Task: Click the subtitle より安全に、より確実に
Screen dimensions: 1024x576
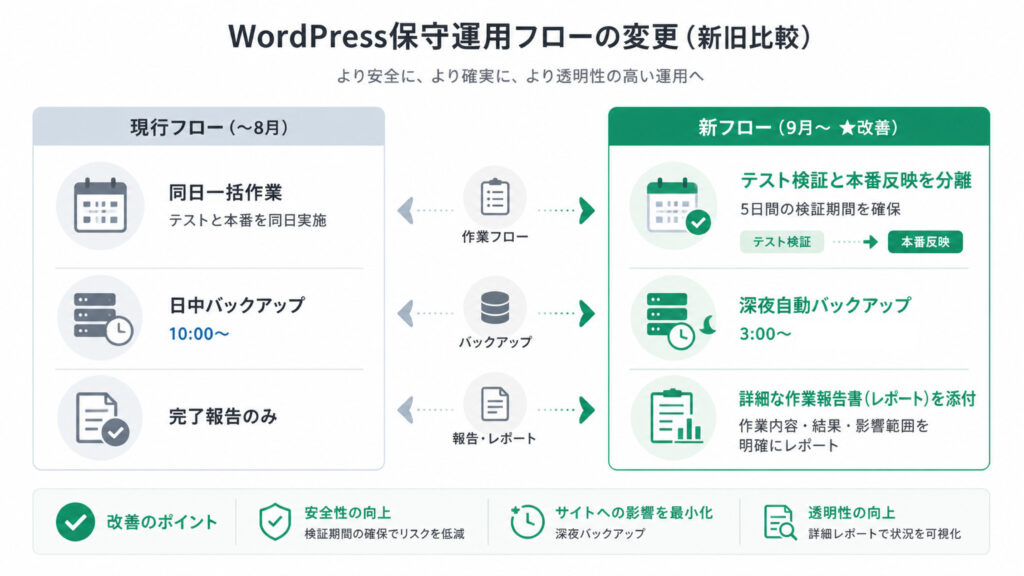Action: coord(520,76)
